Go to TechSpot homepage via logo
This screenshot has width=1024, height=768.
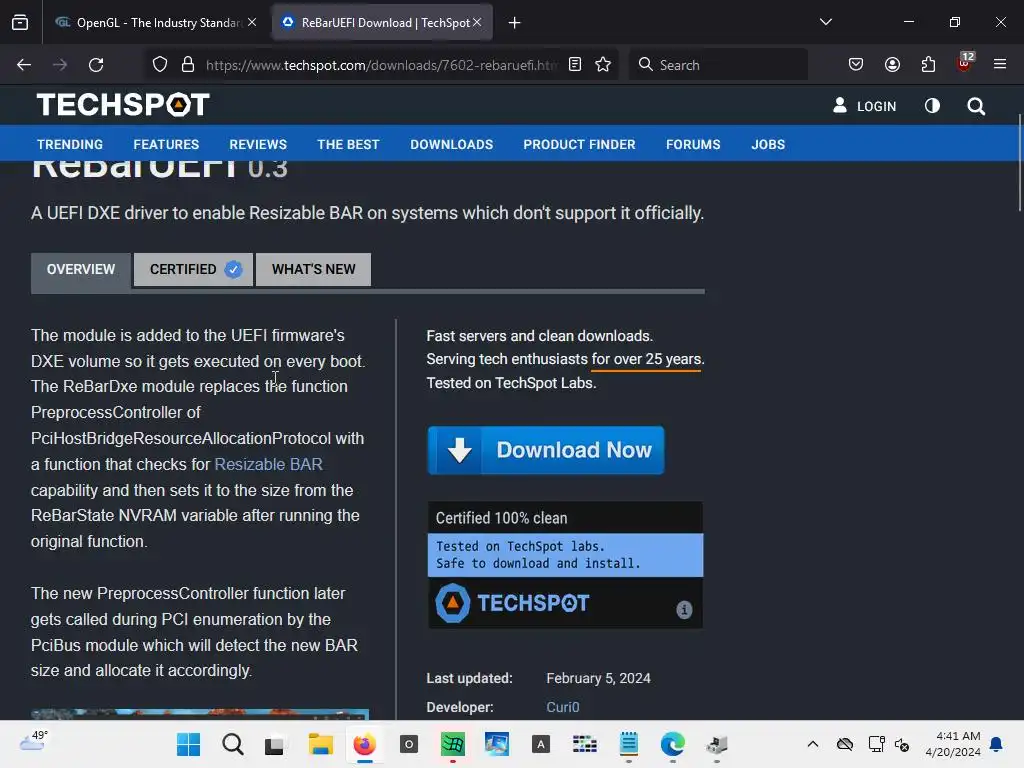[x=123, y=104]
